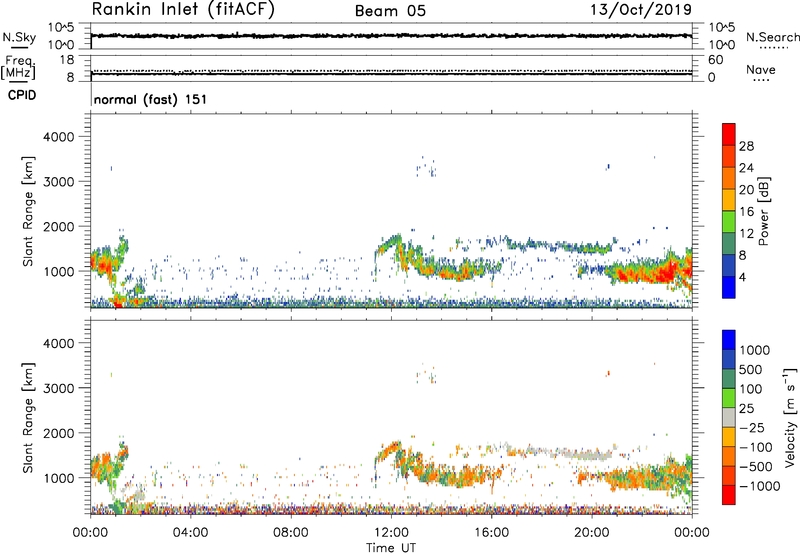Click the Power color bar label '12'
This screenshot has width=800, height=554.
click(746, 233)
